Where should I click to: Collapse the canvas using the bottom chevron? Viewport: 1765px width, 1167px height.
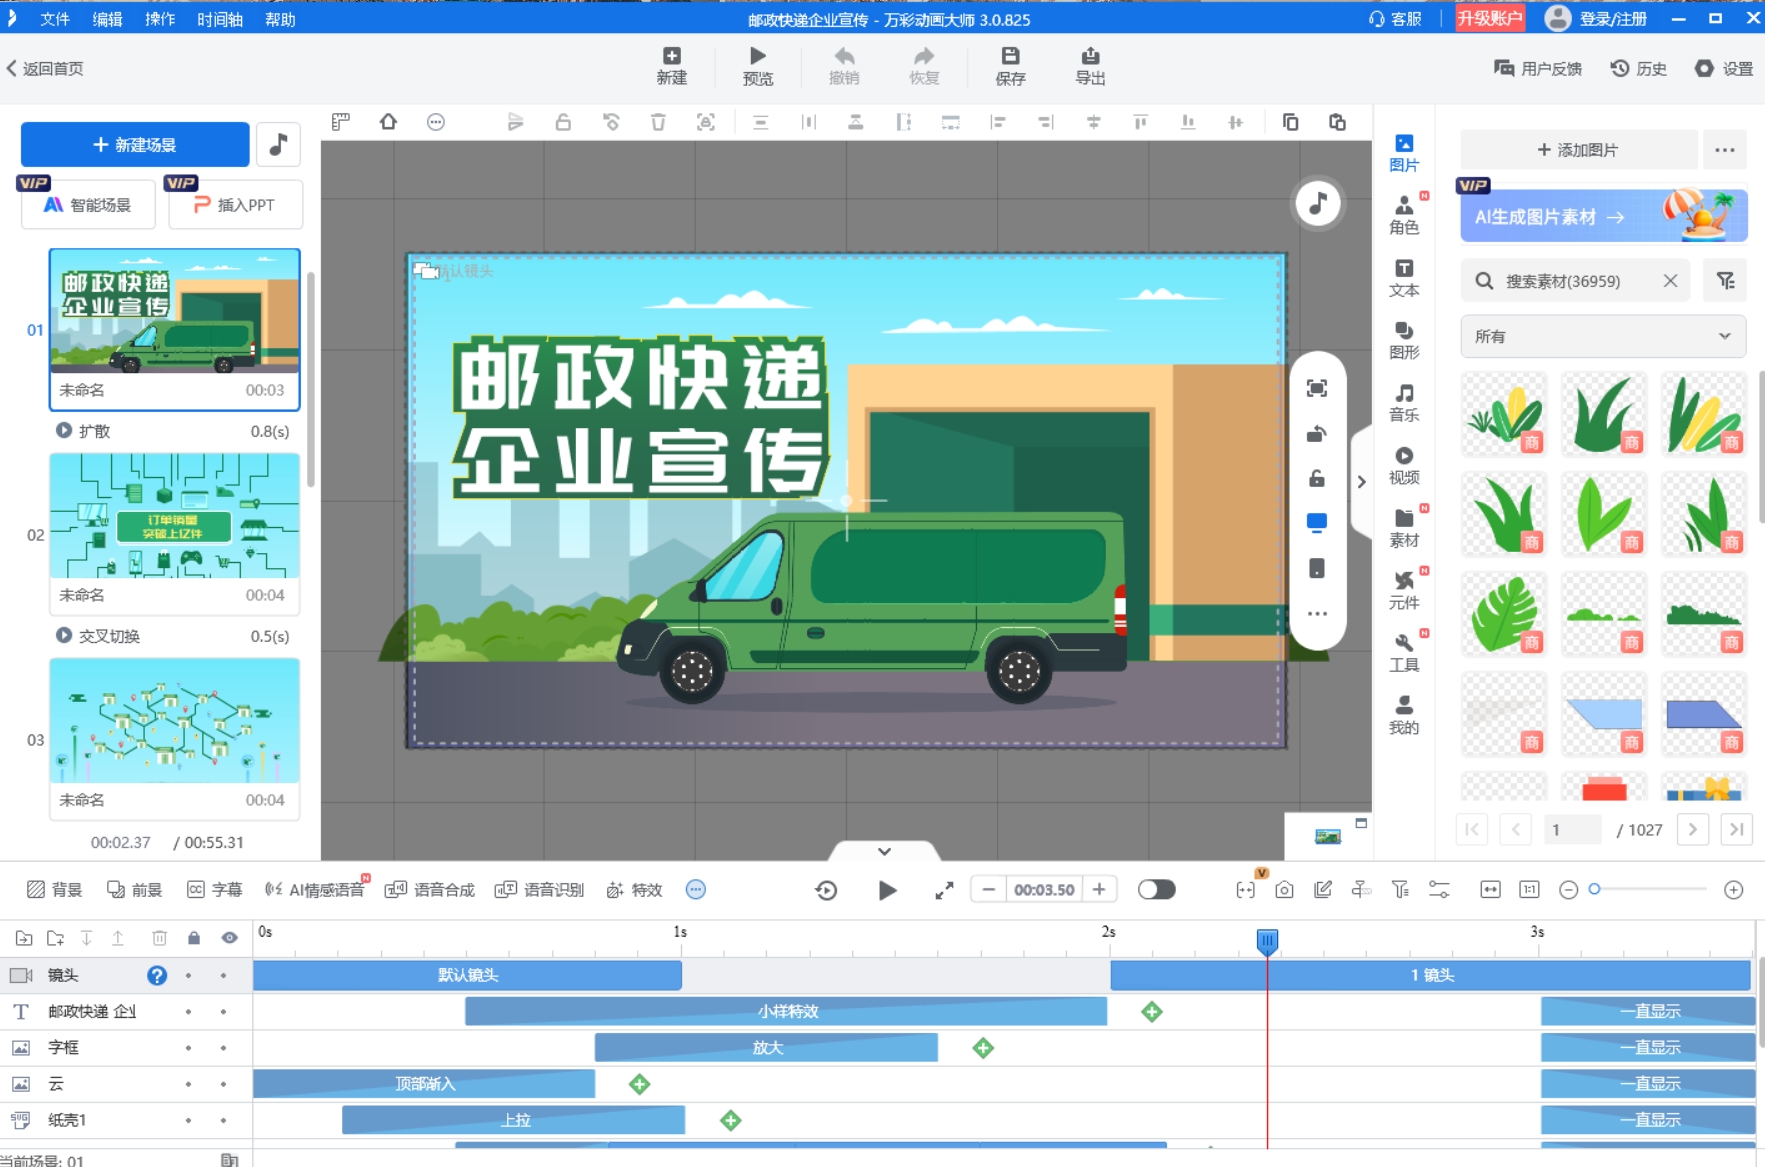884,851
